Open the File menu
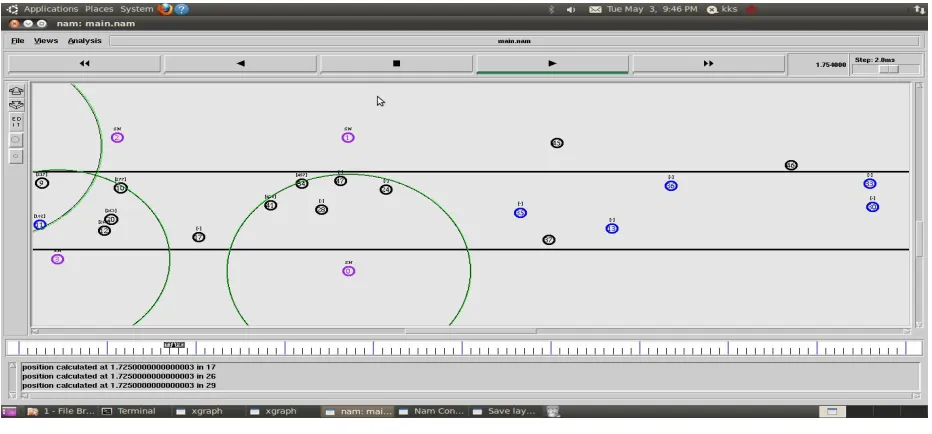This screenshot has width=932, height=434. pyautogui.click(x=18, y=40)
